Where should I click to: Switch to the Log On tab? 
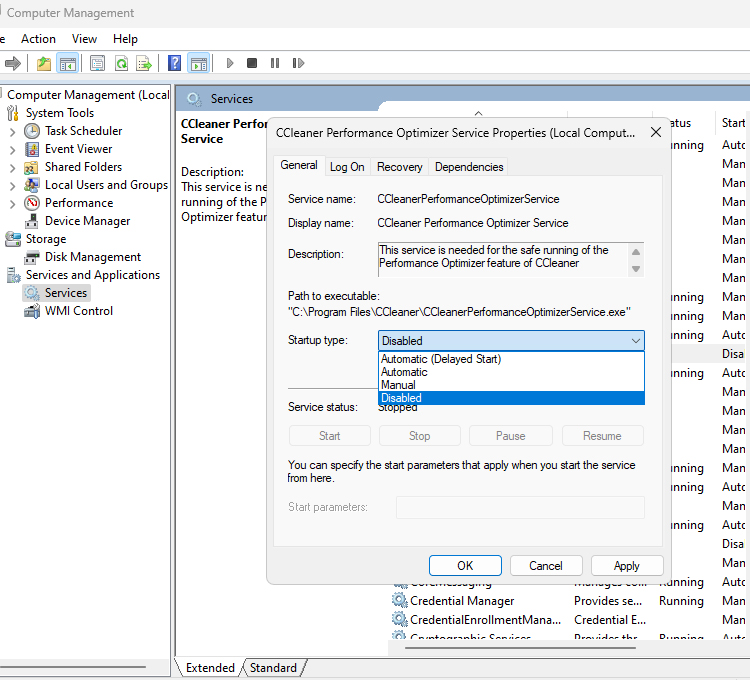pyautogui.click(x=347, y=167)
